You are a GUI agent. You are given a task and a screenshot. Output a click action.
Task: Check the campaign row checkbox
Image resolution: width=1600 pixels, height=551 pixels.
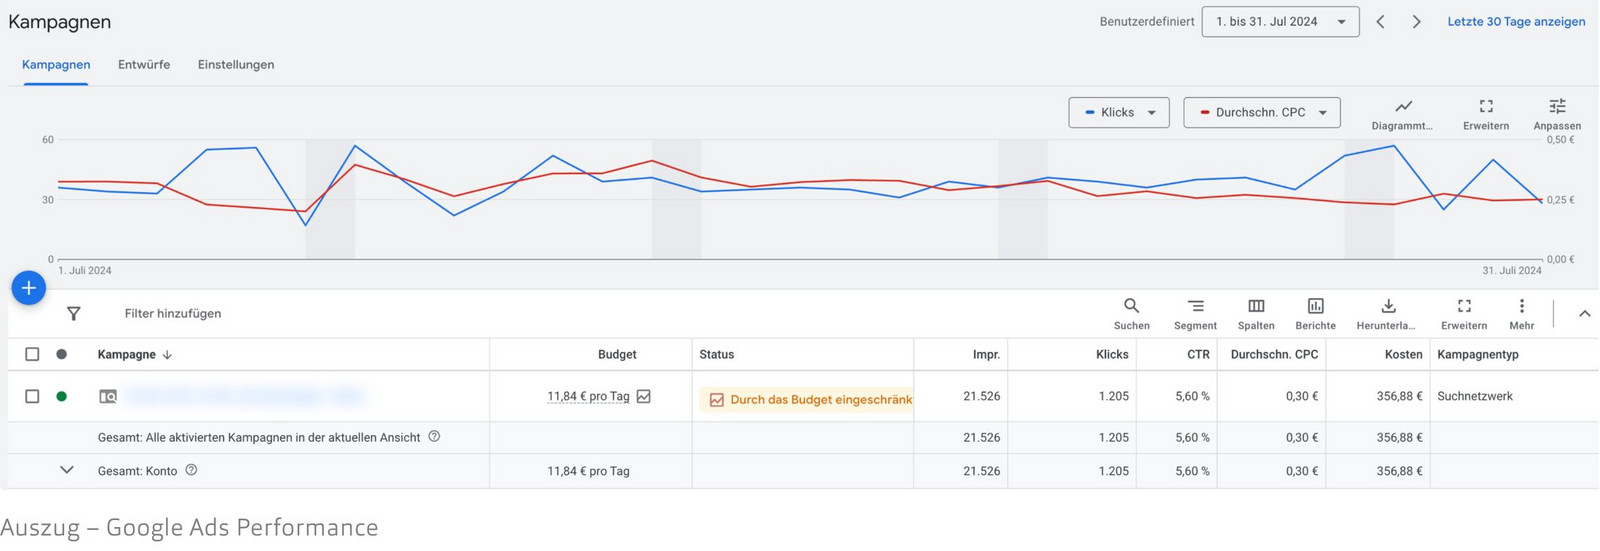point(32,396)
